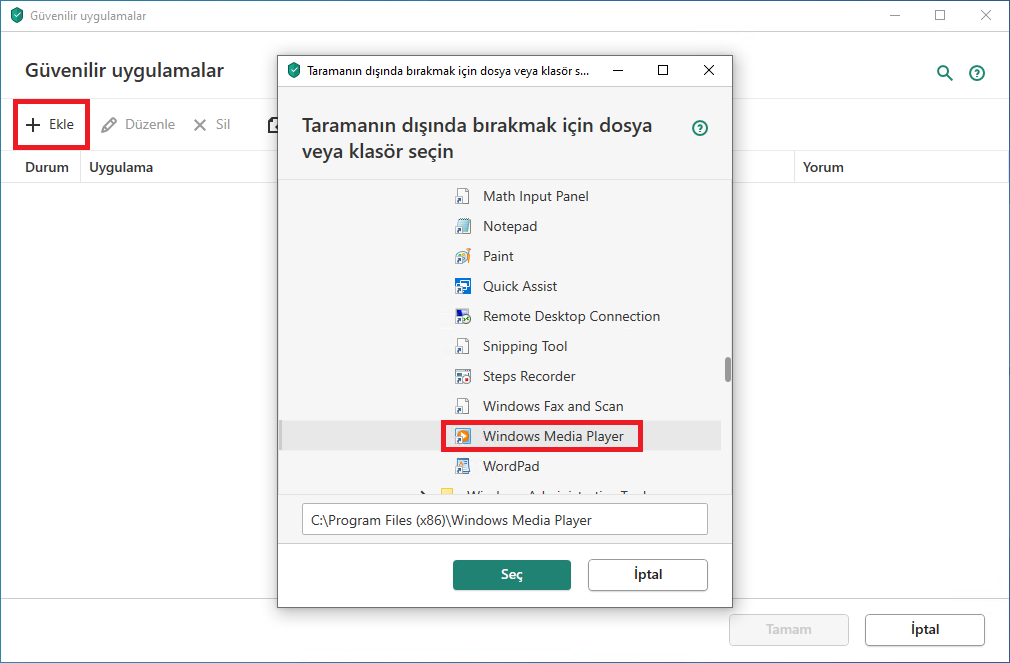Click the pencil icon beside Düzenle
The image size is (1010, 663).
109,124
